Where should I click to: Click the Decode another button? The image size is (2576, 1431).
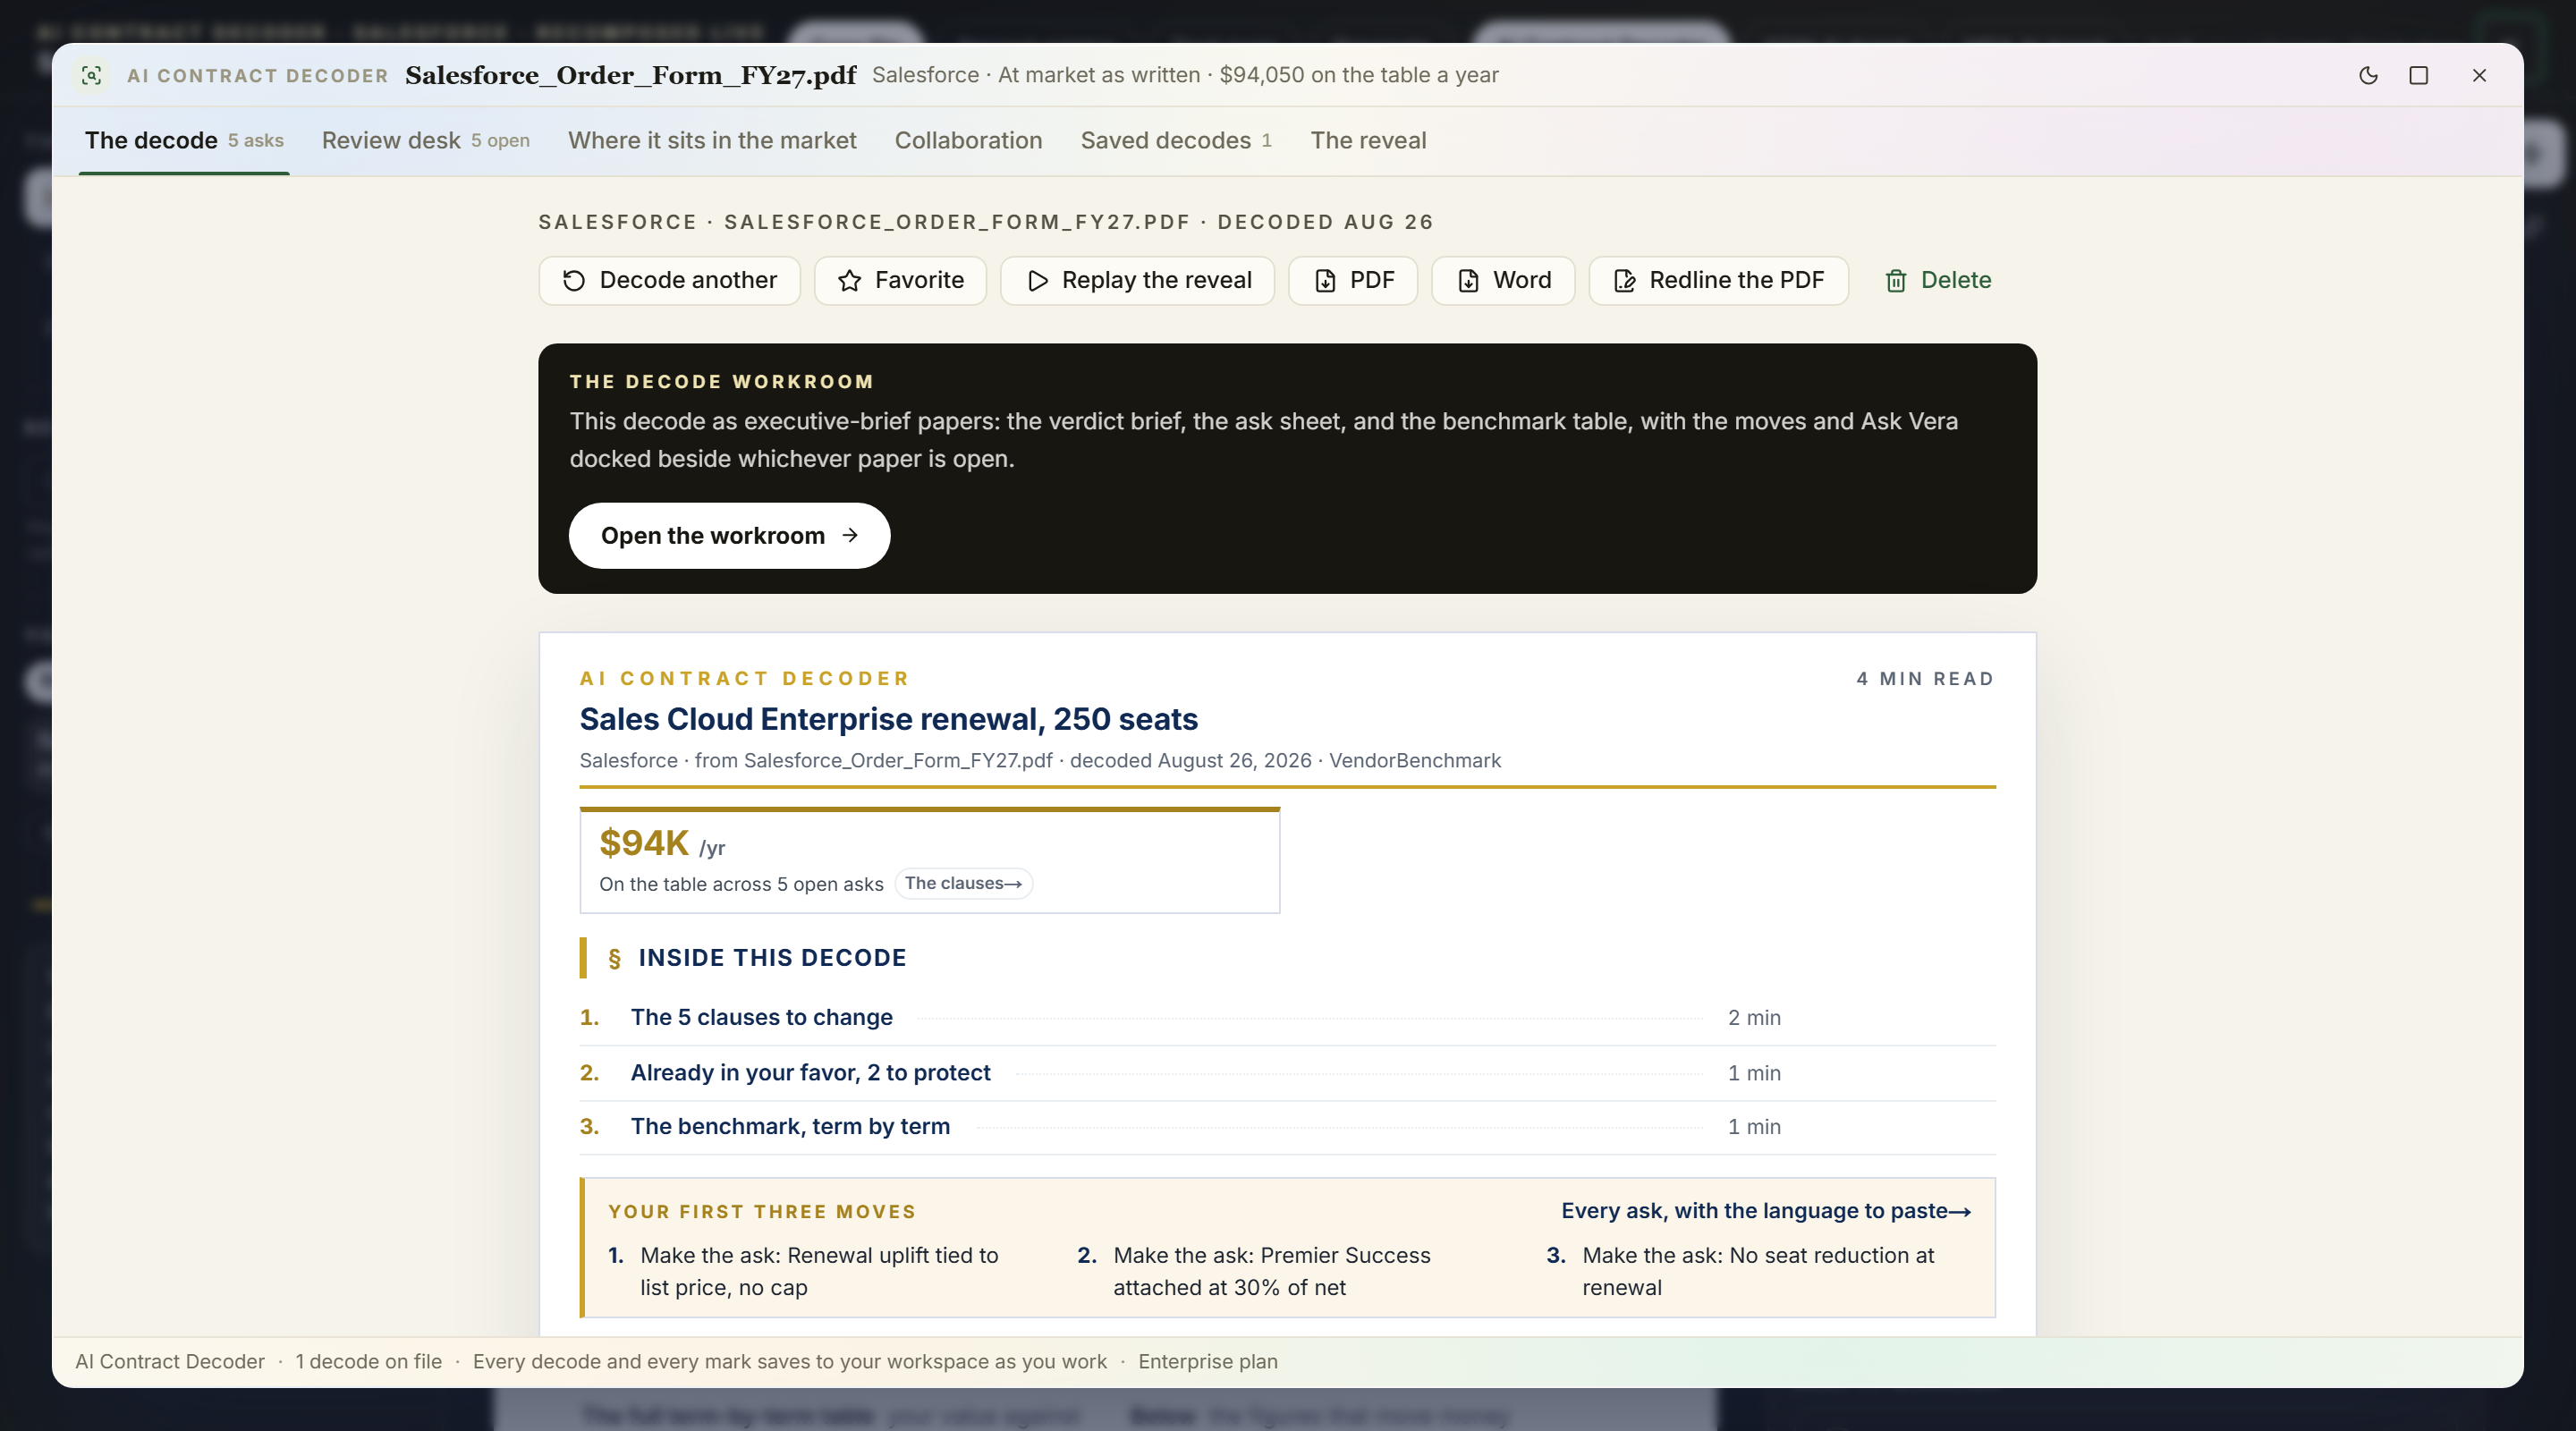(669, 280)
